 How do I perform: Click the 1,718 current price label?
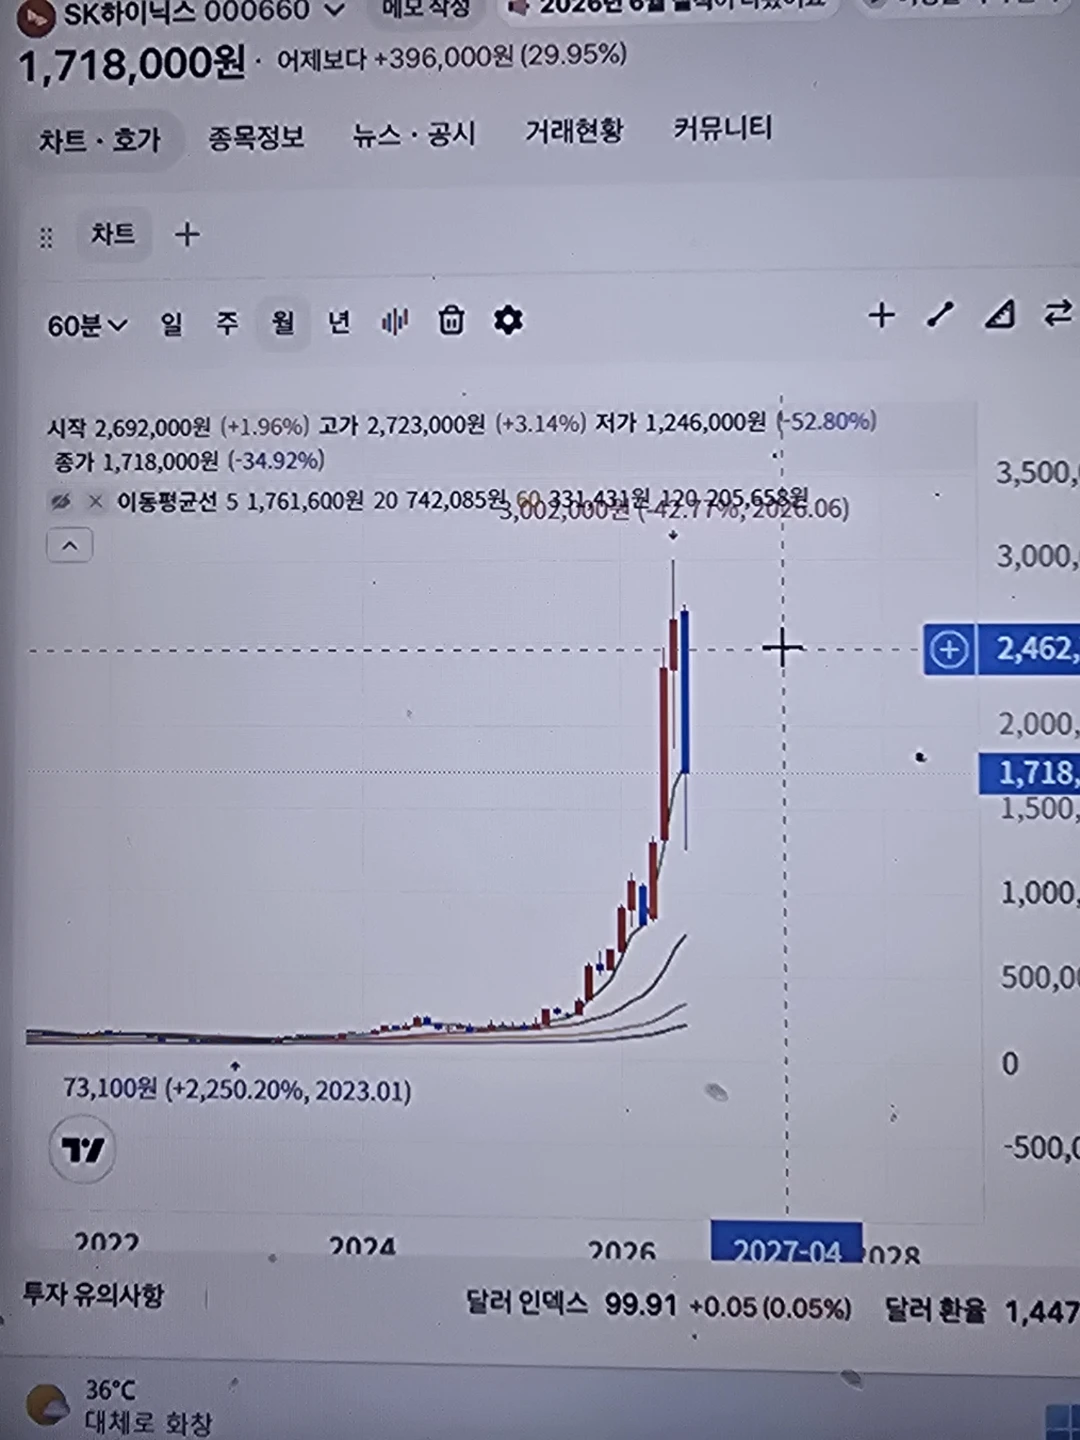click(1030, 773)
